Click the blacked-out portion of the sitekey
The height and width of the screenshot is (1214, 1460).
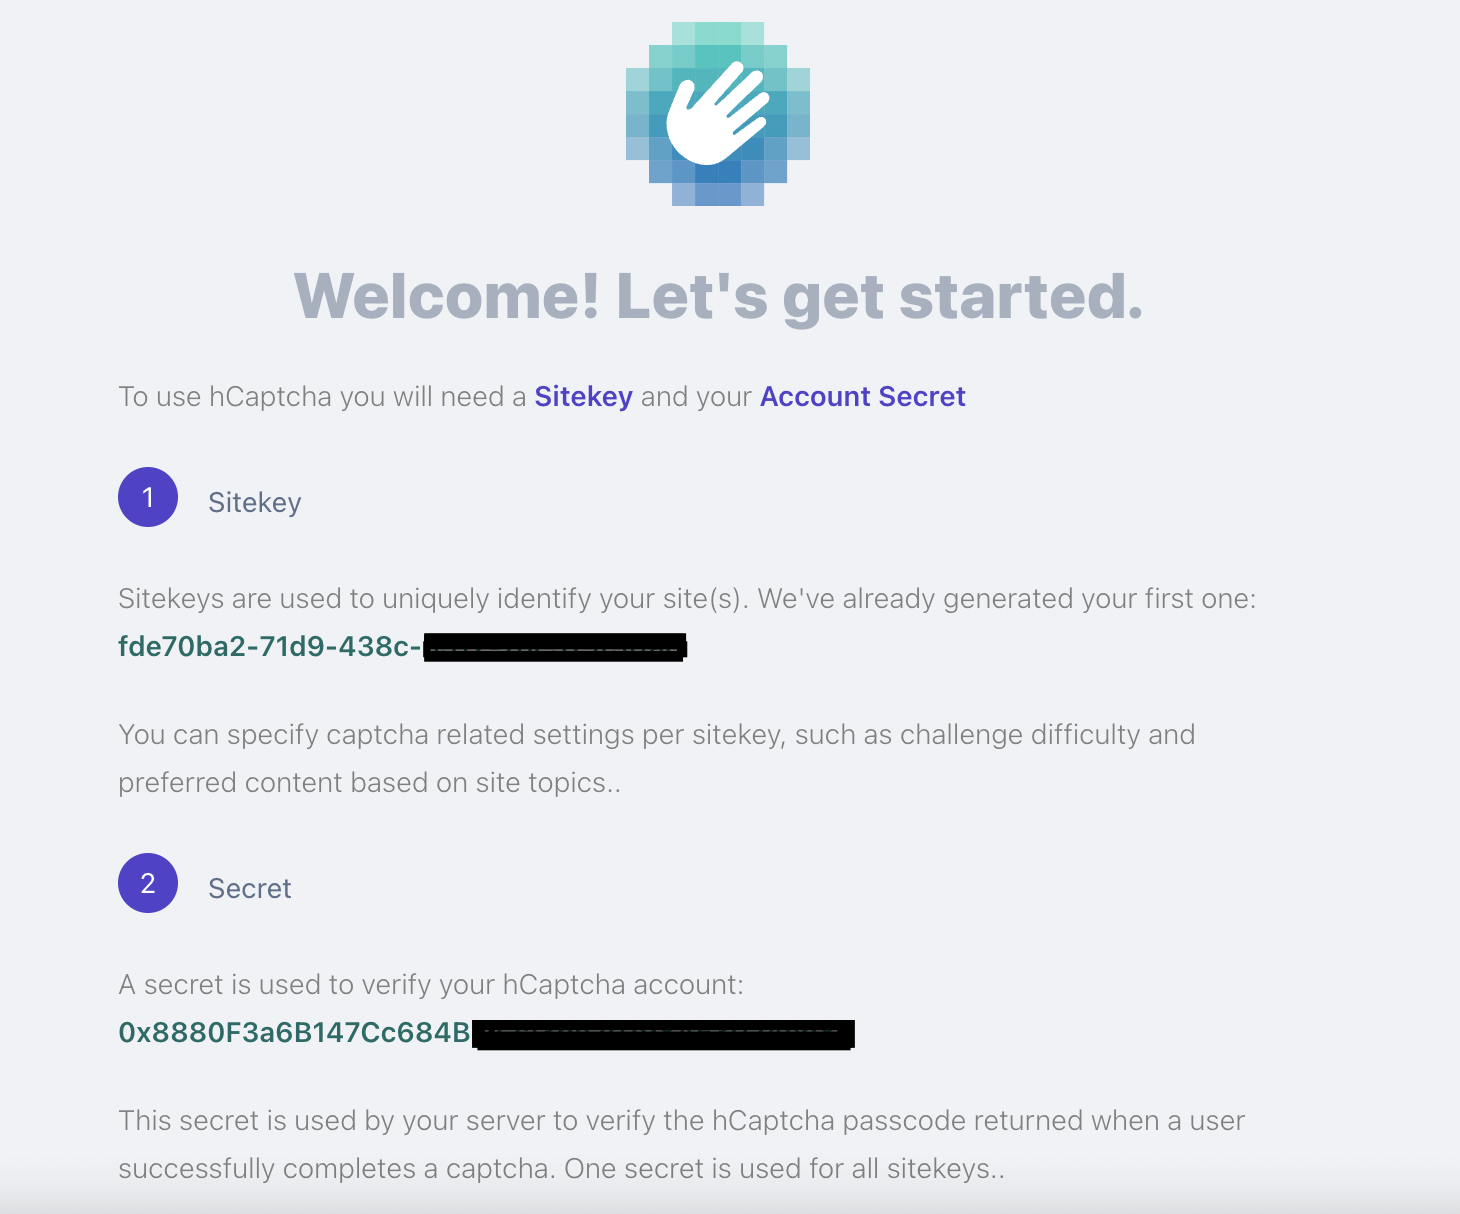(554, 648)
